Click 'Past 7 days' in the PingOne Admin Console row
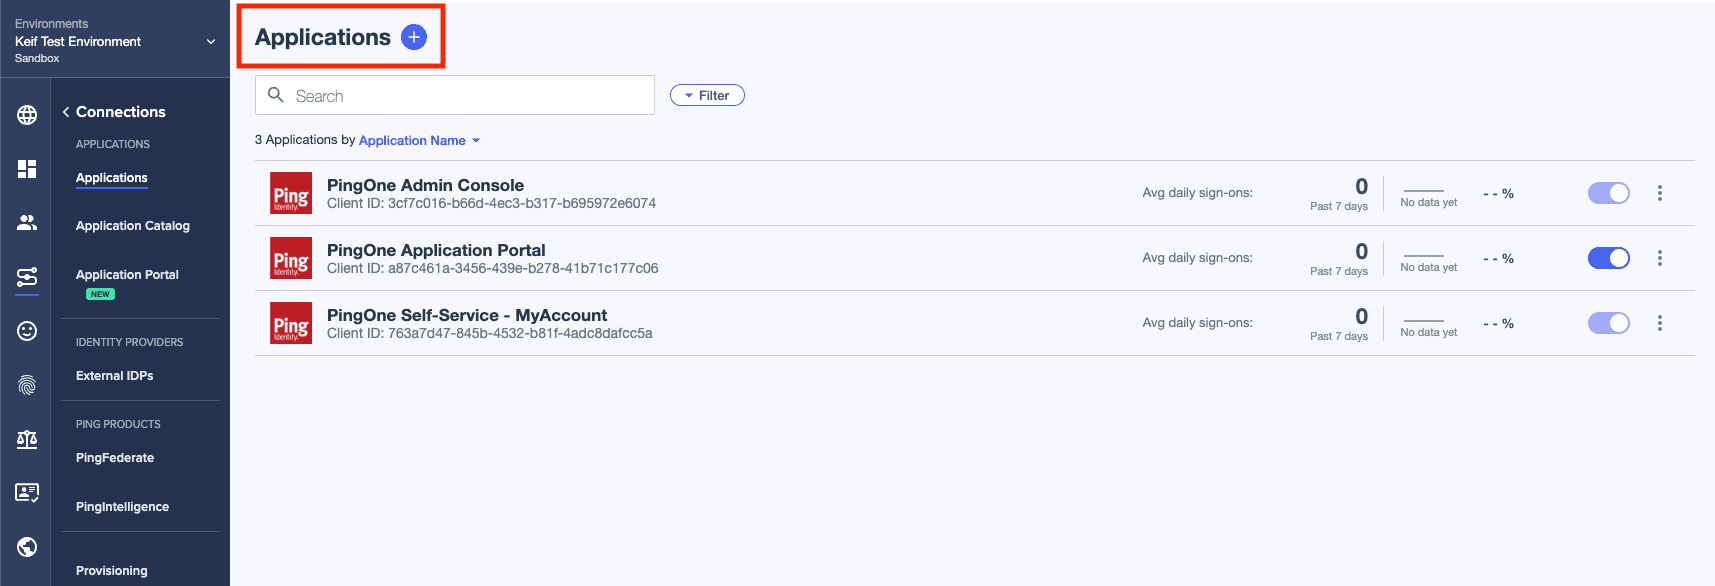Viewport: 1715px width, 586px height. [1339, 206]
